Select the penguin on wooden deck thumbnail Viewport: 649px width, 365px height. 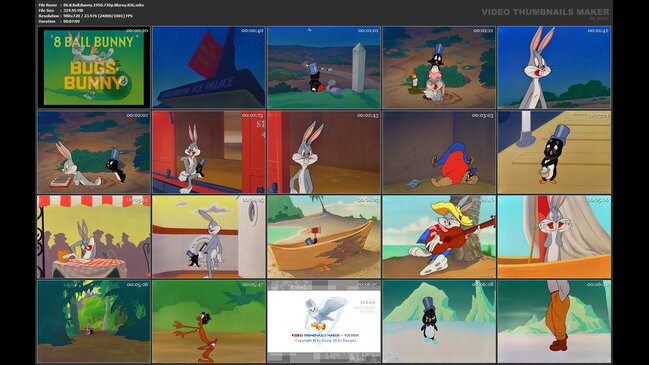[x=554, y=152]
